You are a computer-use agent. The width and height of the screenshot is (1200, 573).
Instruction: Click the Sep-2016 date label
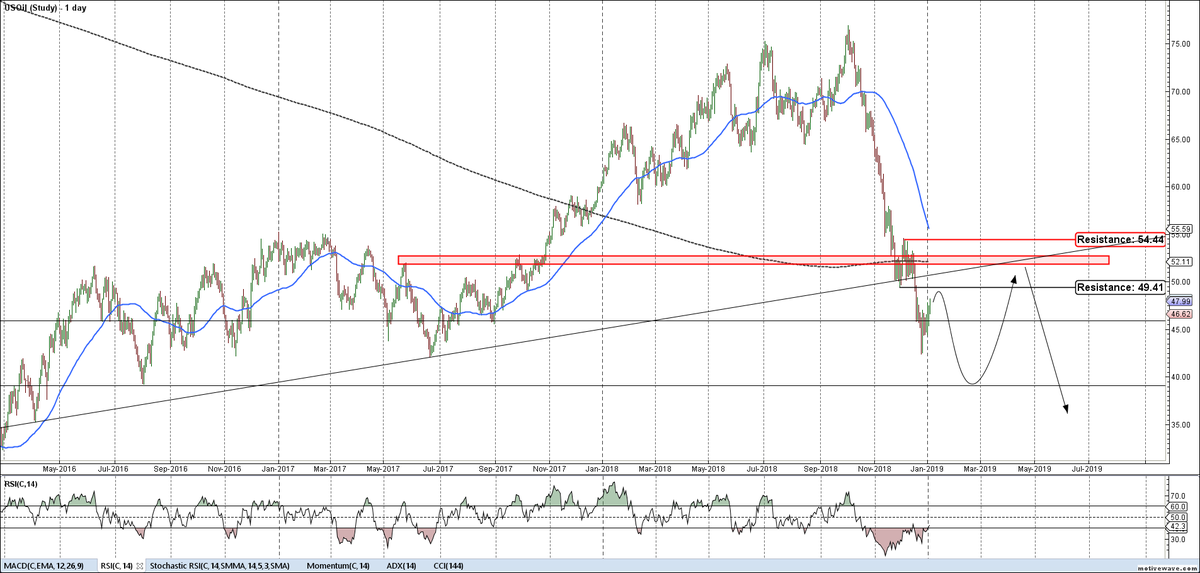(x=171, y=468)
